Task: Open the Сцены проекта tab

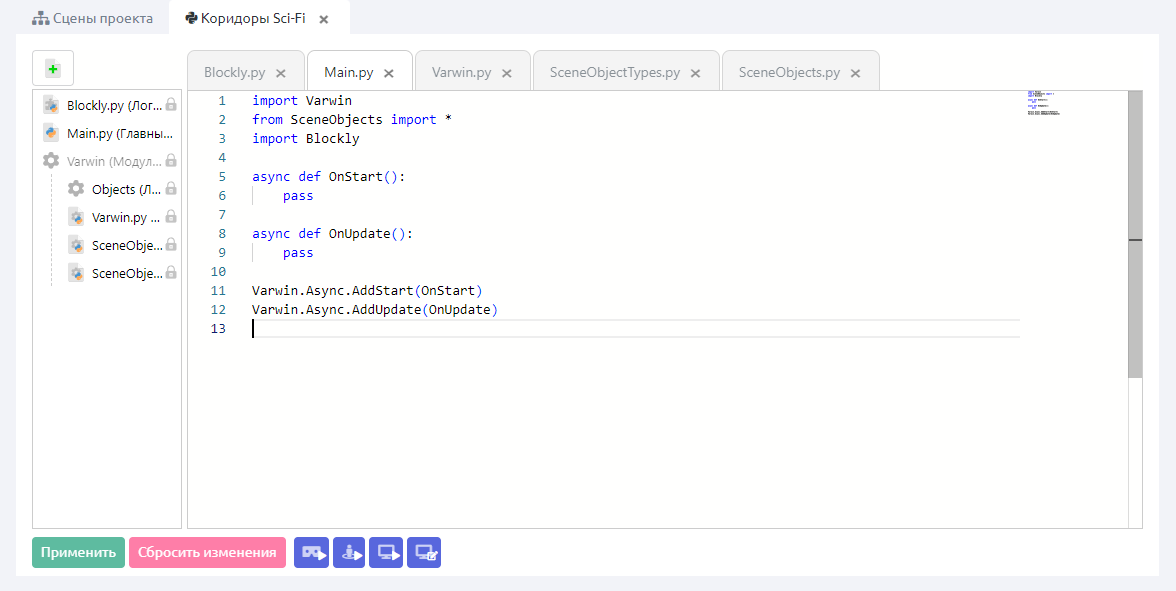Action: (x=93, y=19)
